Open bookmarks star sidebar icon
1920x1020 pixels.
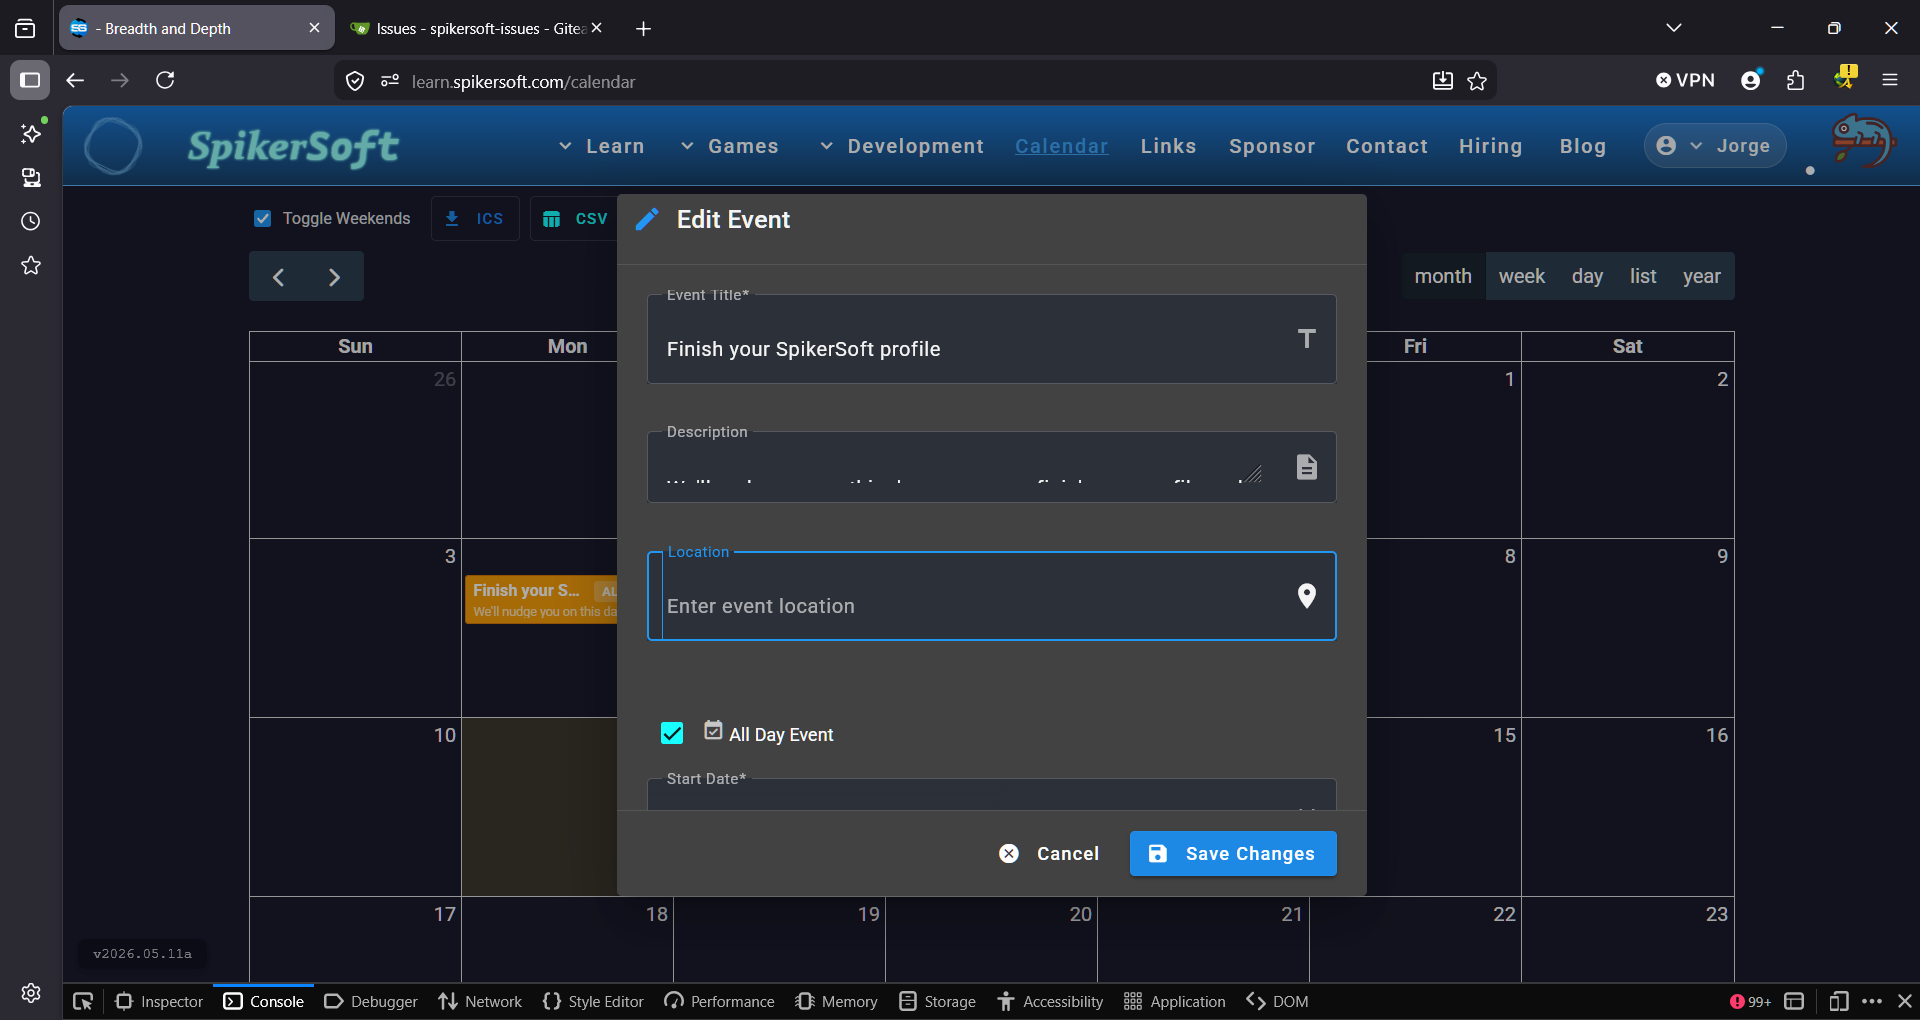click(x=31, y=265)
